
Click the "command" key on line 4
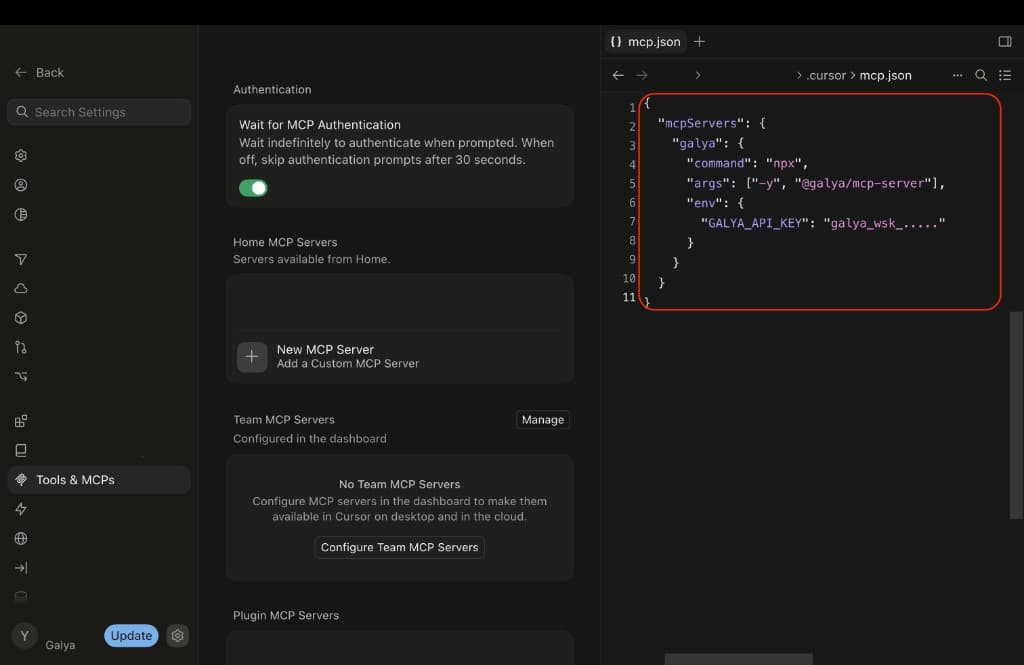(x=718, y=163)
